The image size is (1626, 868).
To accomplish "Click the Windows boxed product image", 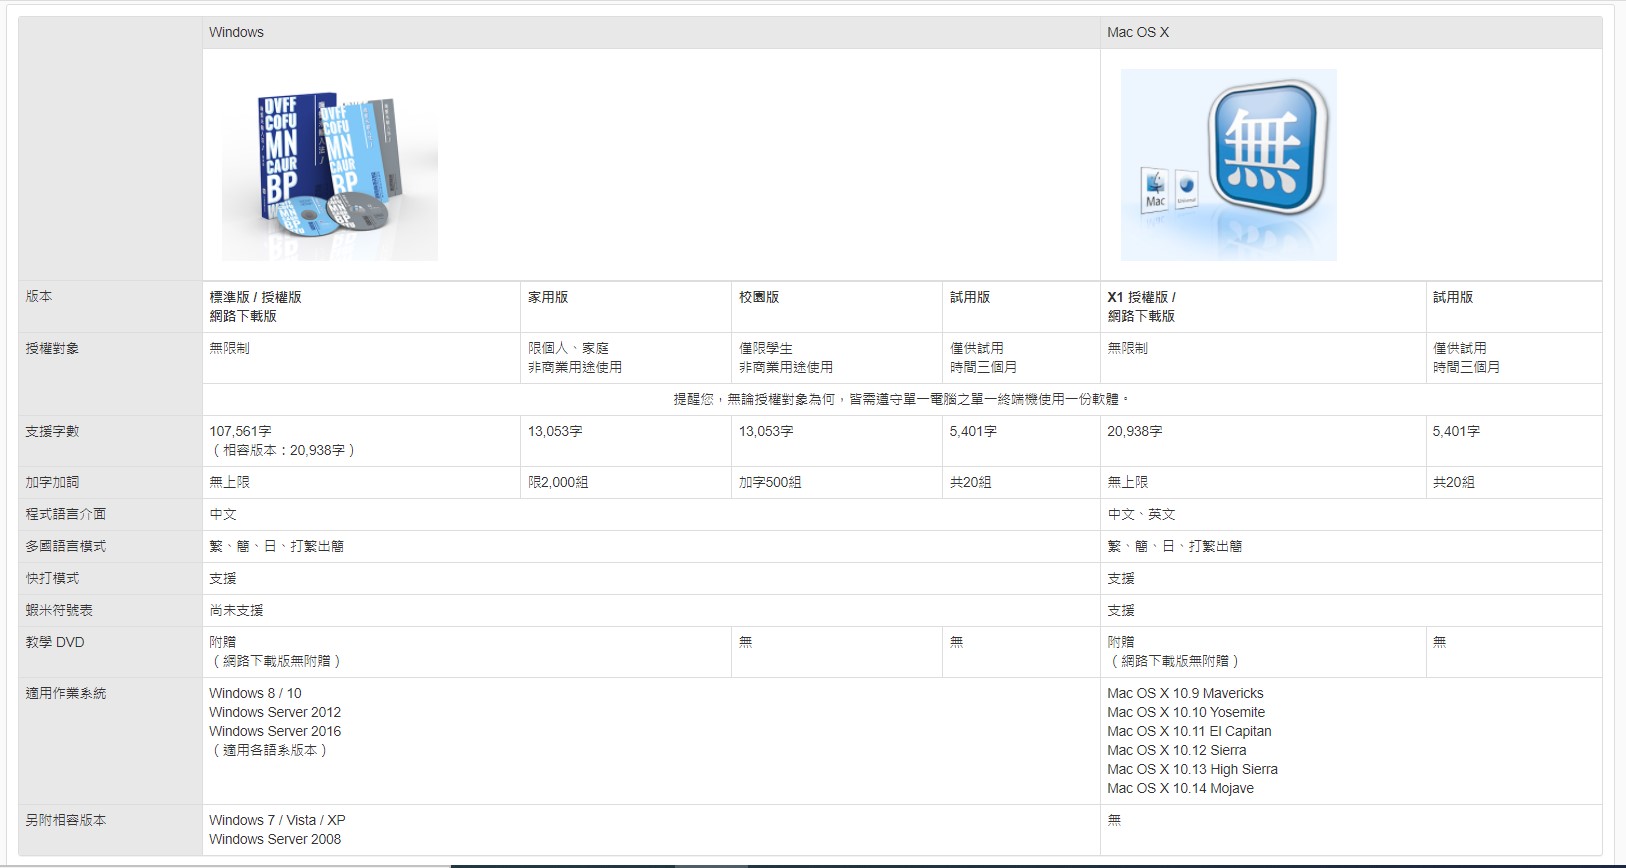I will tap(330, 165).
